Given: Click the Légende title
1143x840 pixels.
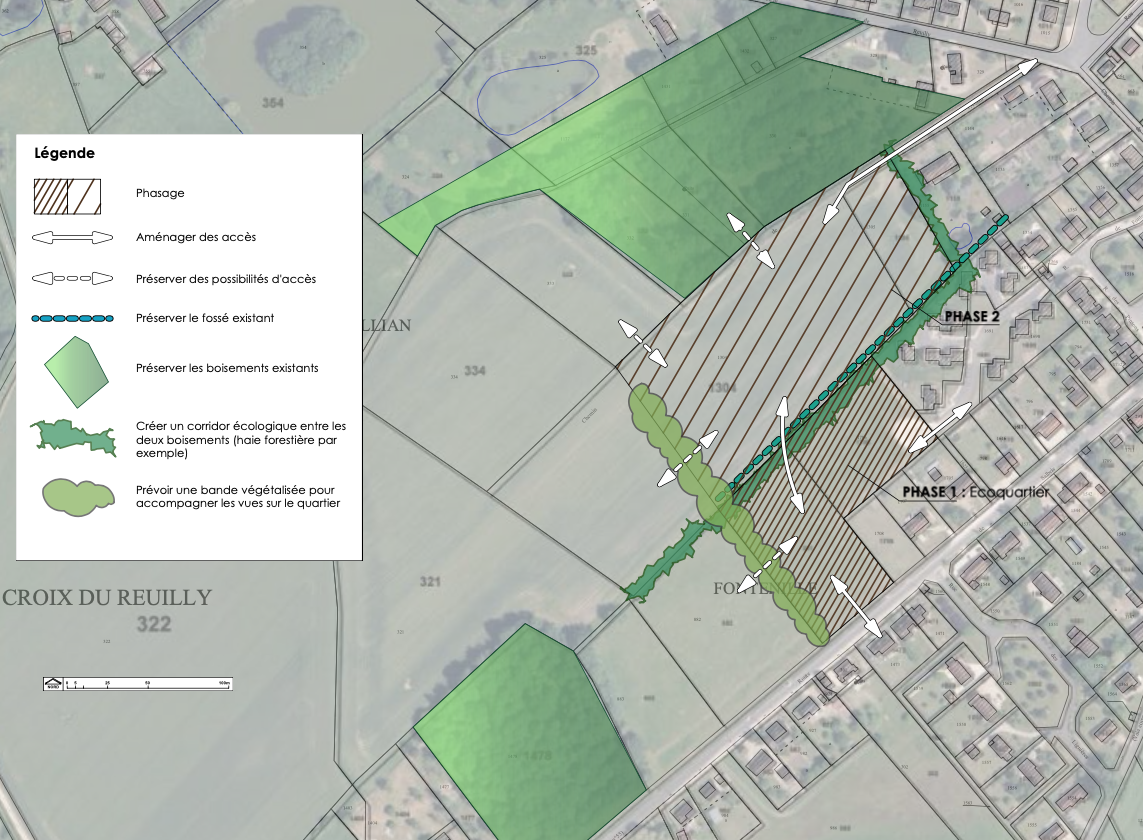Looking at the screenshot, I should tap(64, 154).
